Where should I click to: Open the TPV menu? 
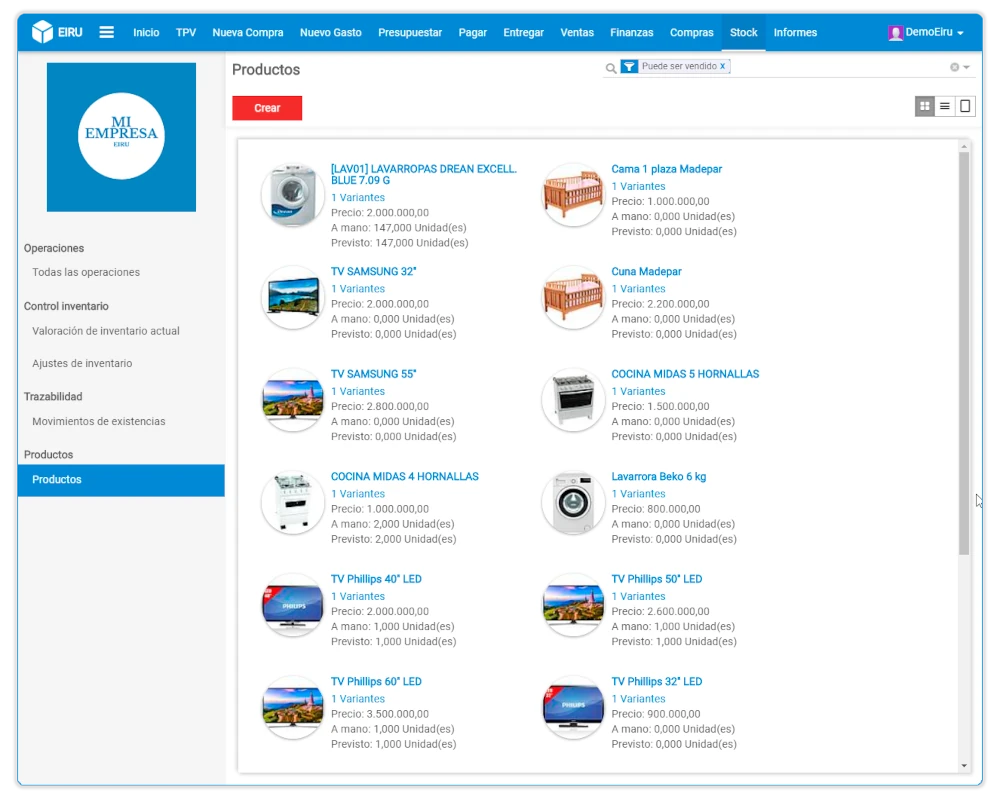tap(186, 33)
